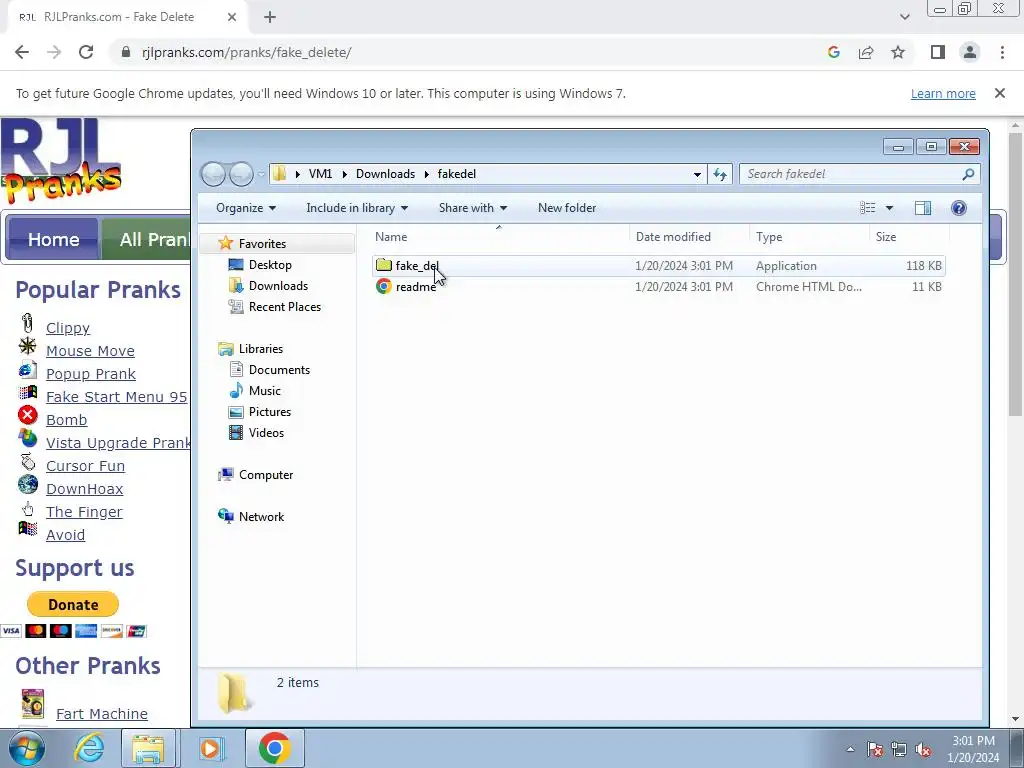Image resolution: width=1024 pixels, height=768 pixels.
Task: Click Explorer back navigation button
Action: pyautogui.click(x=212, y=174)
